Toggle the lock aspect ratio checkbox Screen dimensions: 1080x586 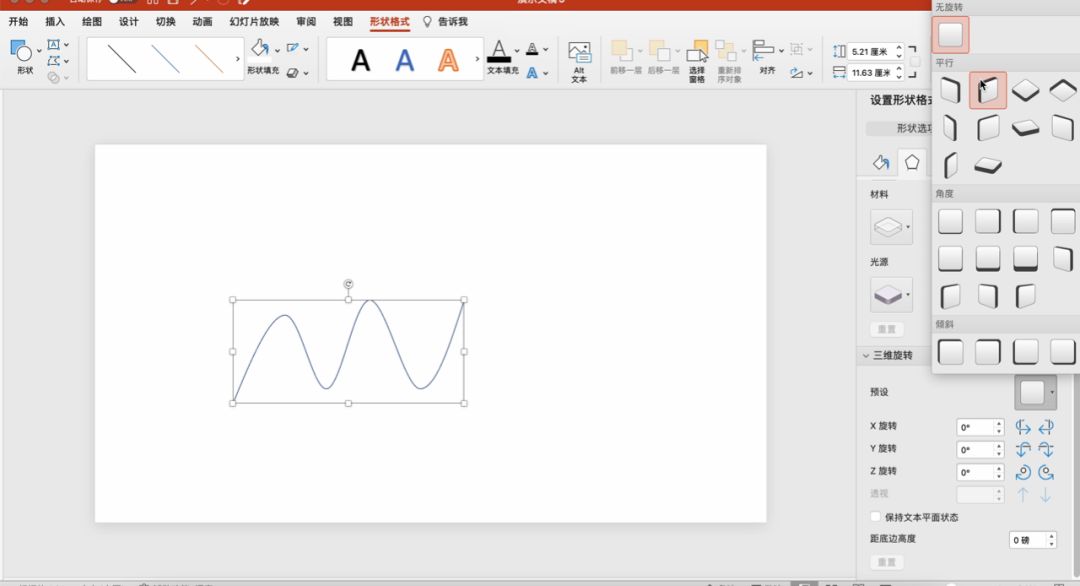point(914,62)
